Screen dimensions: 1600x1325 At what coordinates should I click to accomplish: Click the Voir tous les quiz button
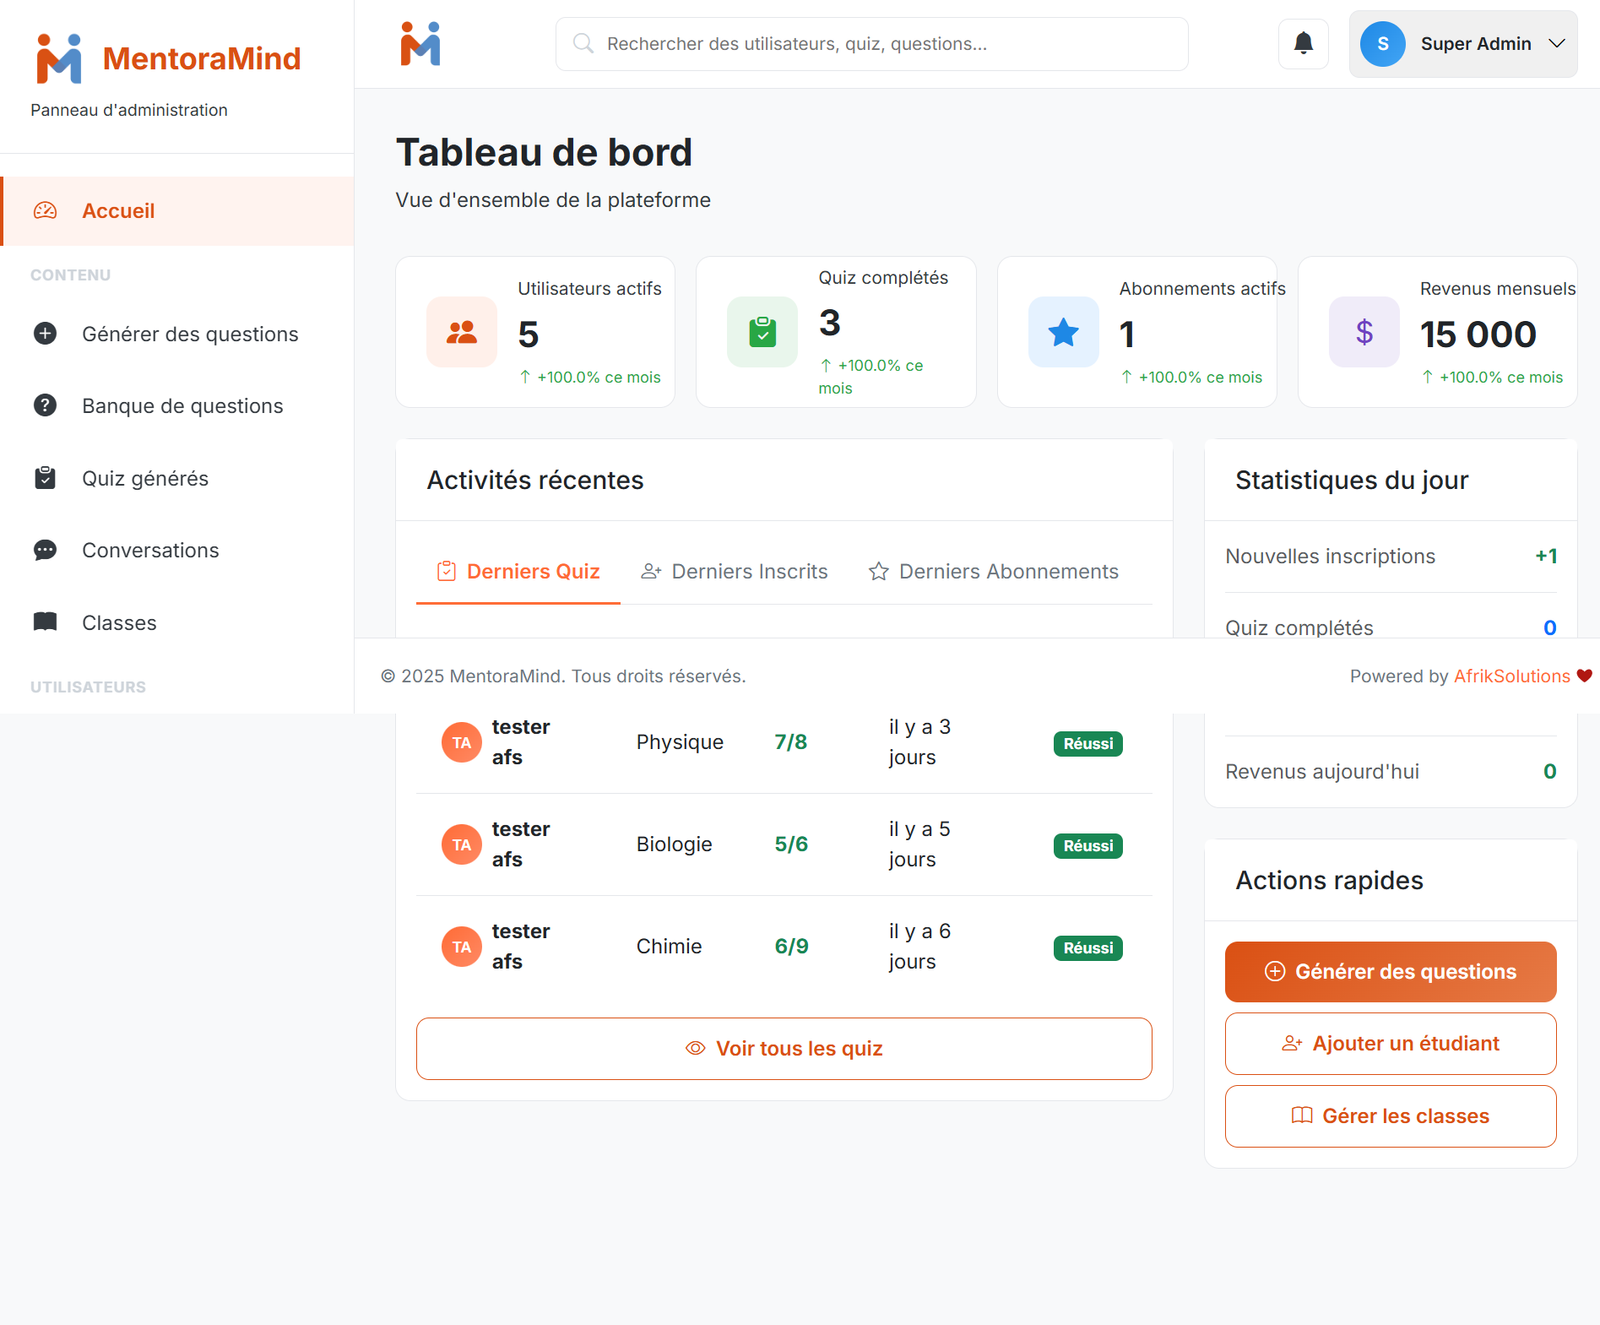point(784,1049)
